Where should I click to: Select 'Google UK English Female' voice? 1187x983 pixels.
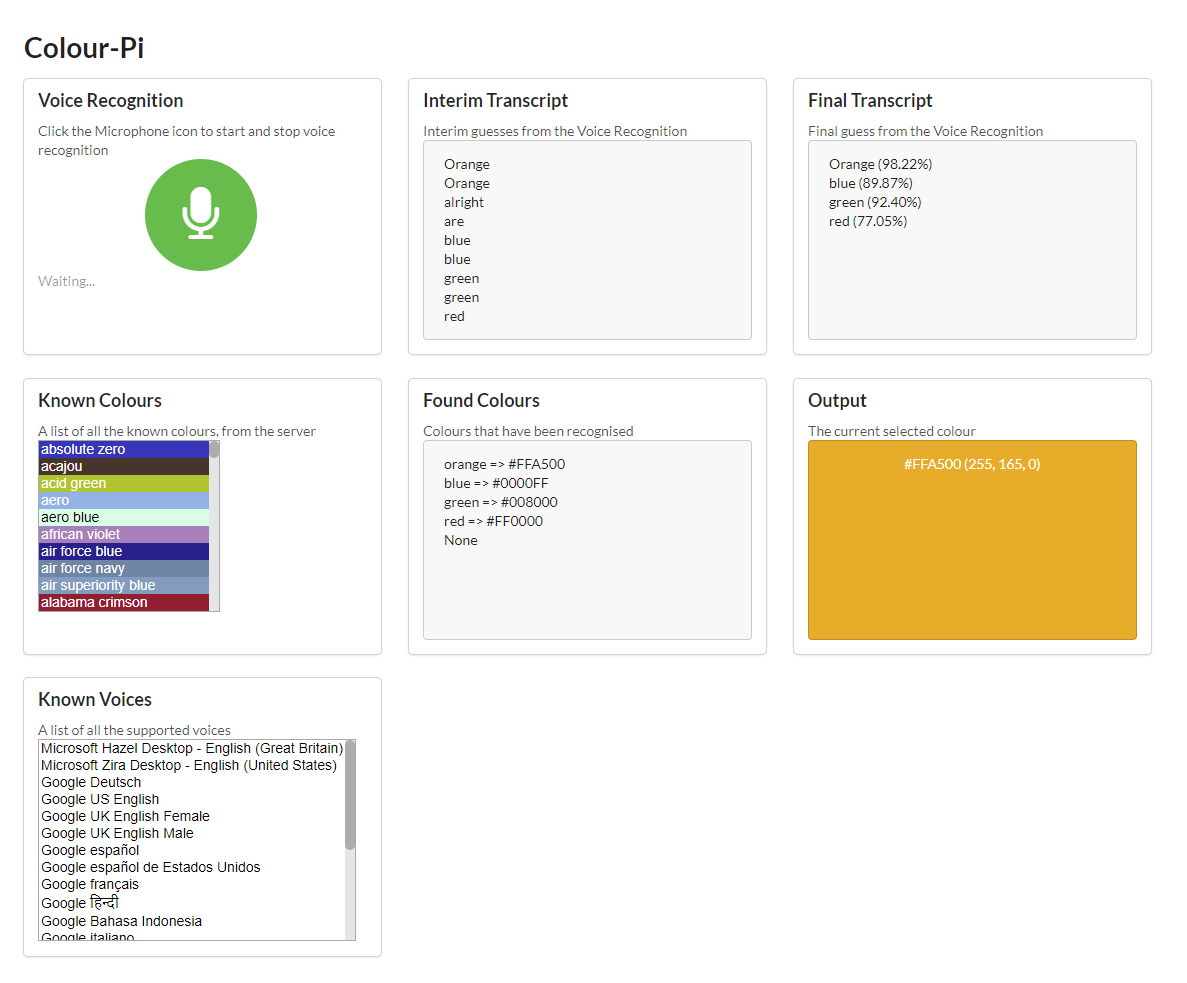[124, 816]
